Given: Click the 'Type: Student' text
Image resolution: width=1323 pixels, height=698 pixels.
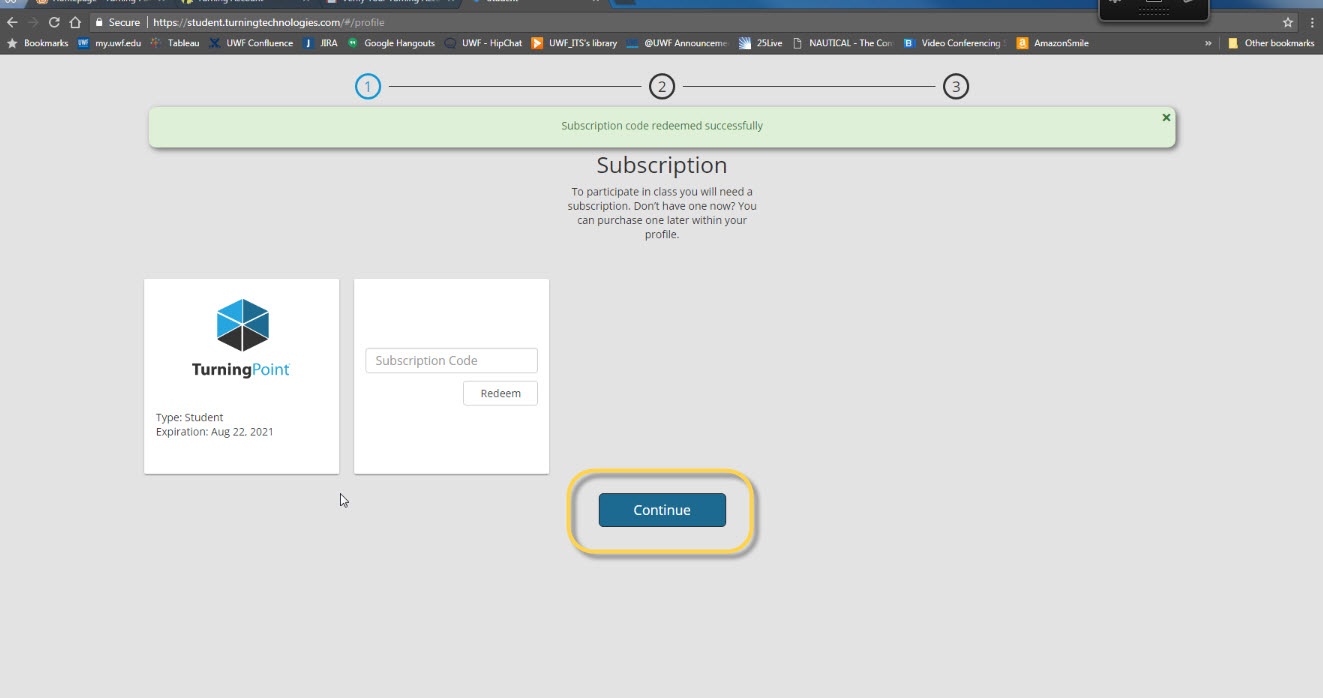Looking at the screenshot, I should pos(190,417).
